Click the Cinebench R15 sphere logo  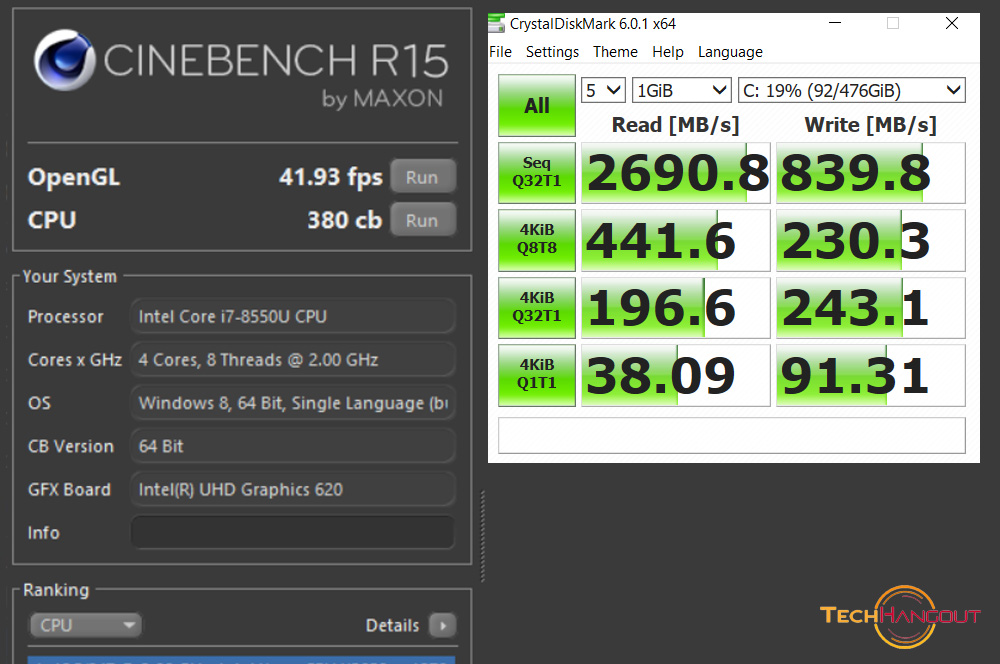[64, 60]
